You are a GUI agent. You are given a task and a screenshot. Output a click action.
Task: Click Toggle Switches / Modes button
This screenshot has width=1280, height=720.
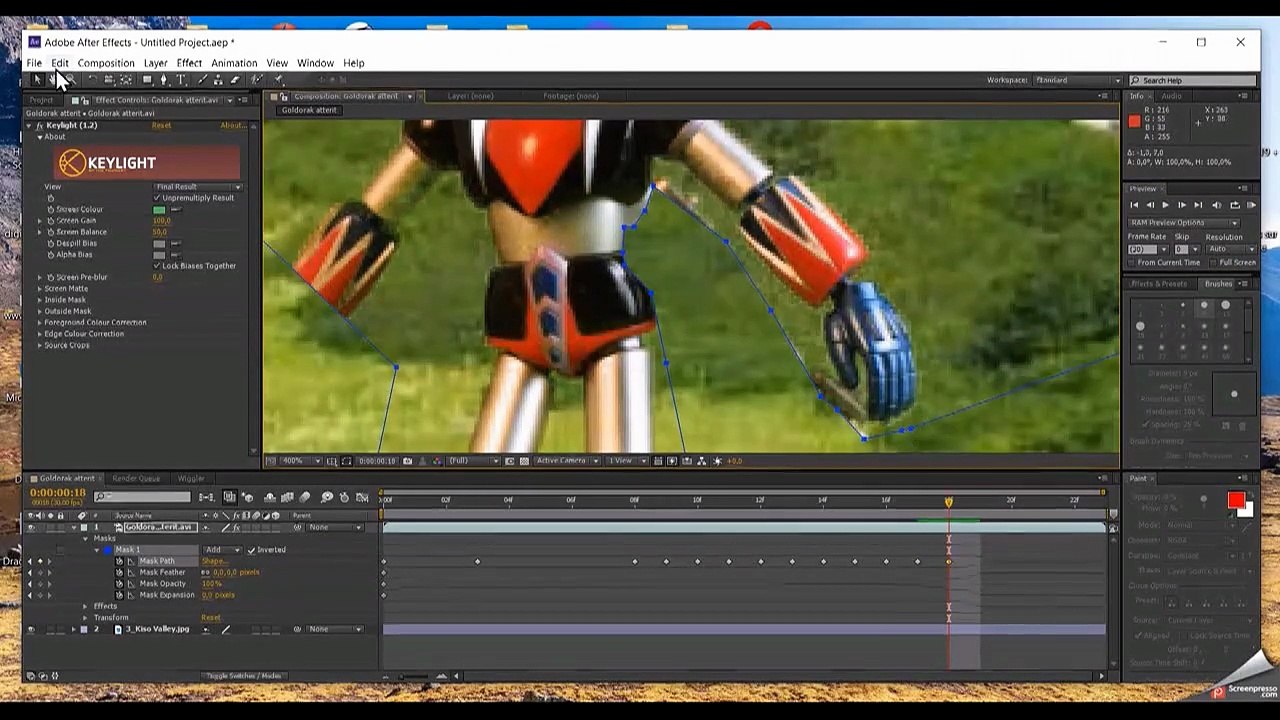pyautogui.click(x=244, y=676)
